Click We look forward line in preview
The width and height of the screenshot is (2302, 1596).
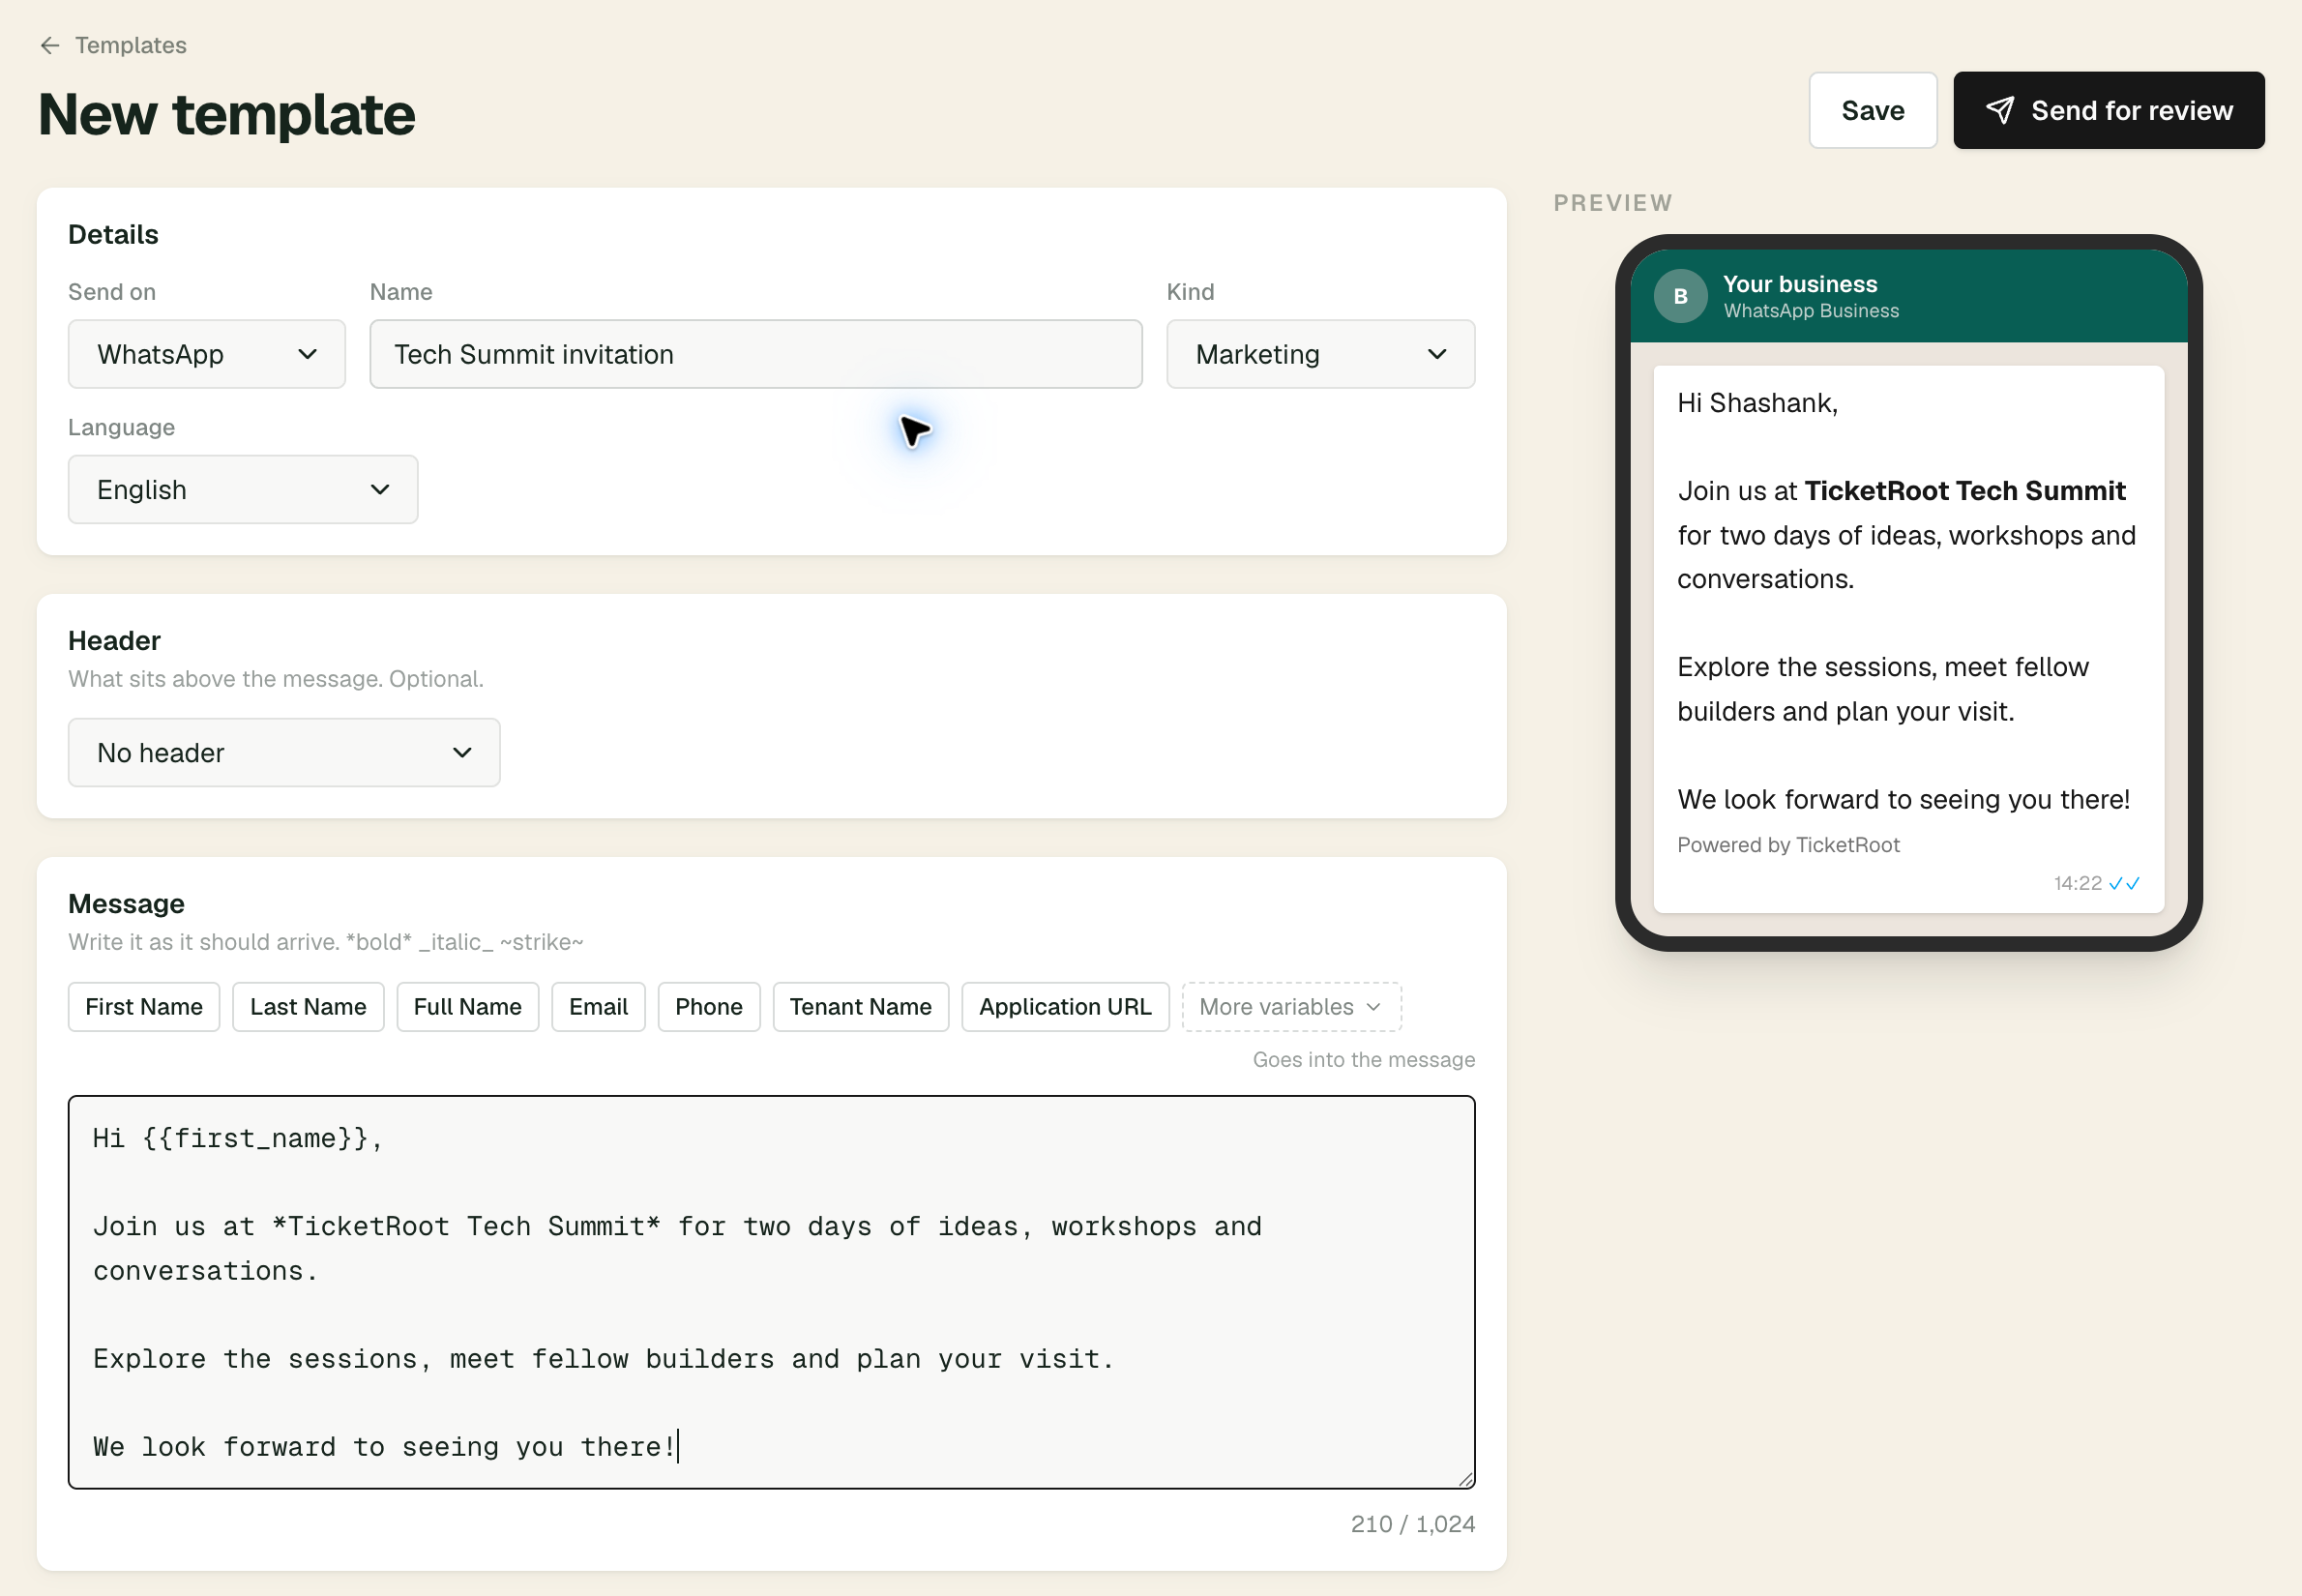click(x=1903, y=799)
